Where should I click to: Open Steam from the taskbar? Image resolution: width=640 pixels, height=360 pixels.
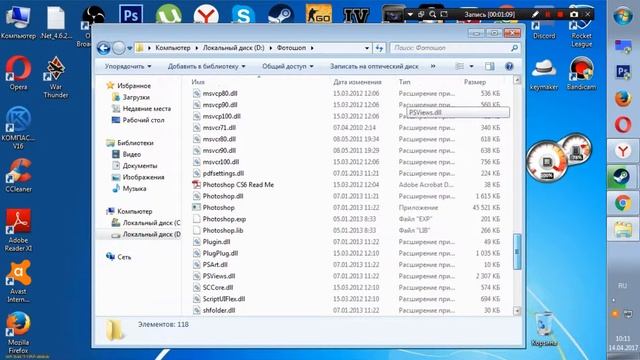tap(623, 177)
